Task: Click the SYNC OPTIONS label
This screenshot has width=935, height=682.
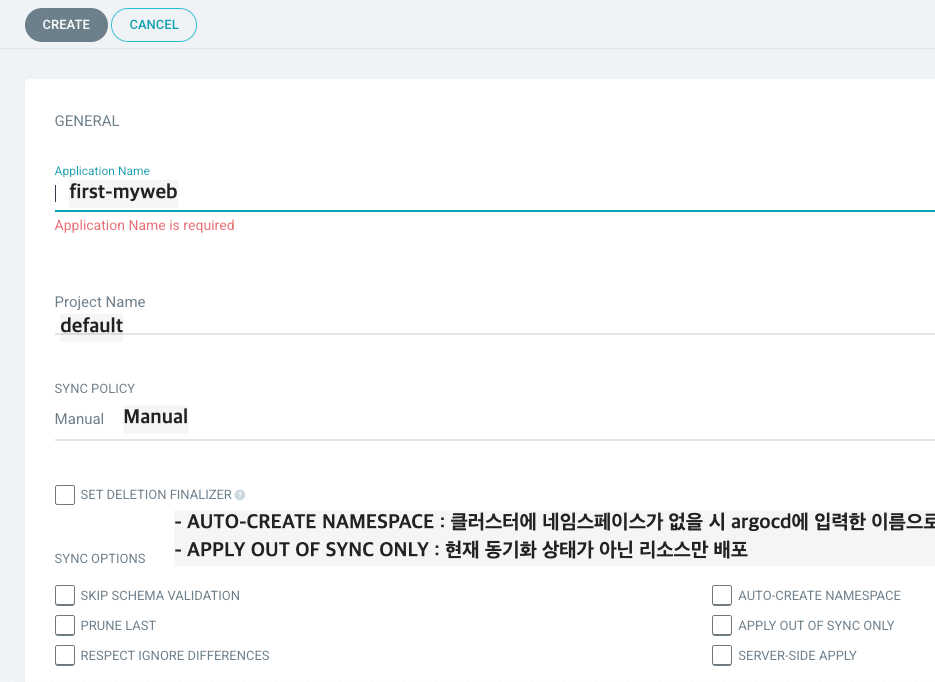Action: [x=100, y=559]
